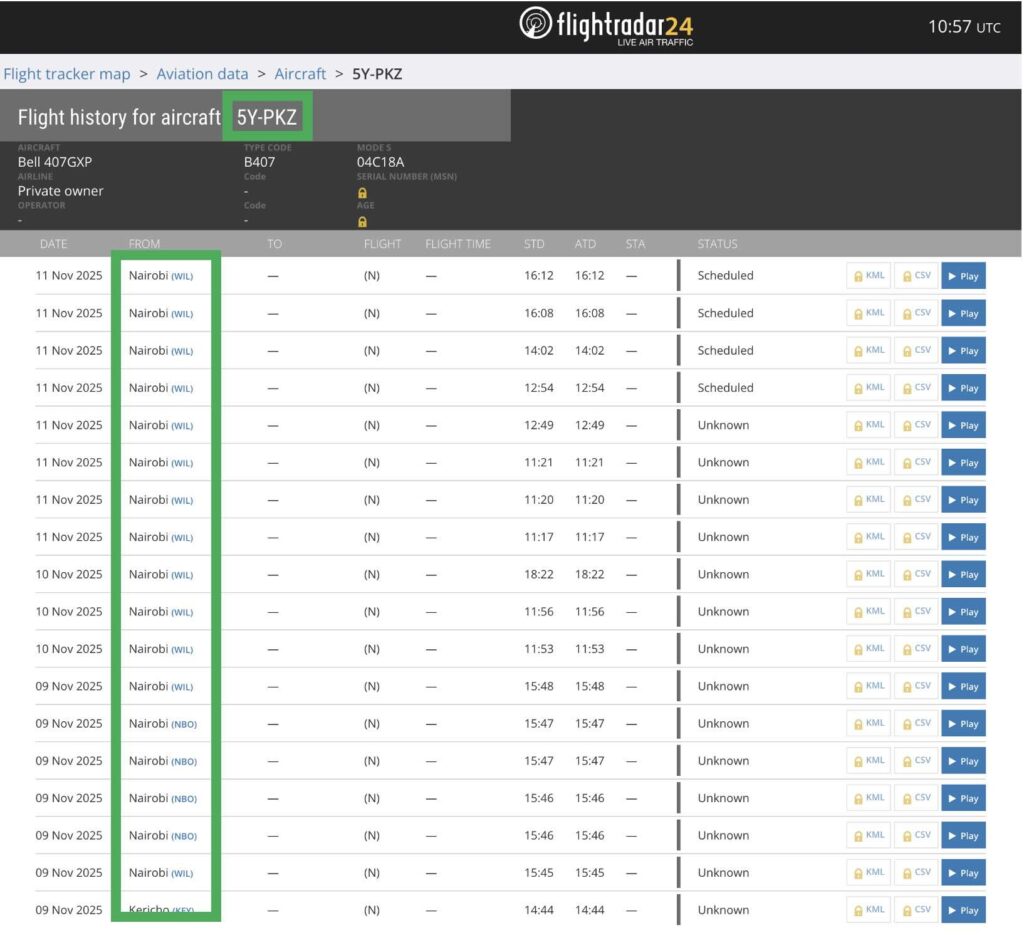Click KML button for the 12:49 flight
Viewport: 1024px width, 935px height.
point(868,425)
